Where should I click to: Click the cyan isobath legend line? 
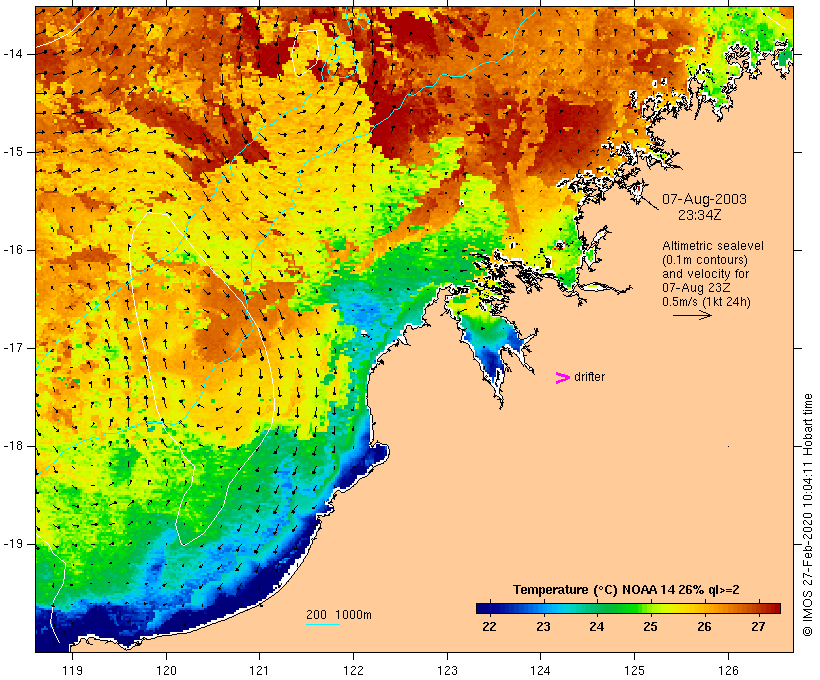click(323, 624)
